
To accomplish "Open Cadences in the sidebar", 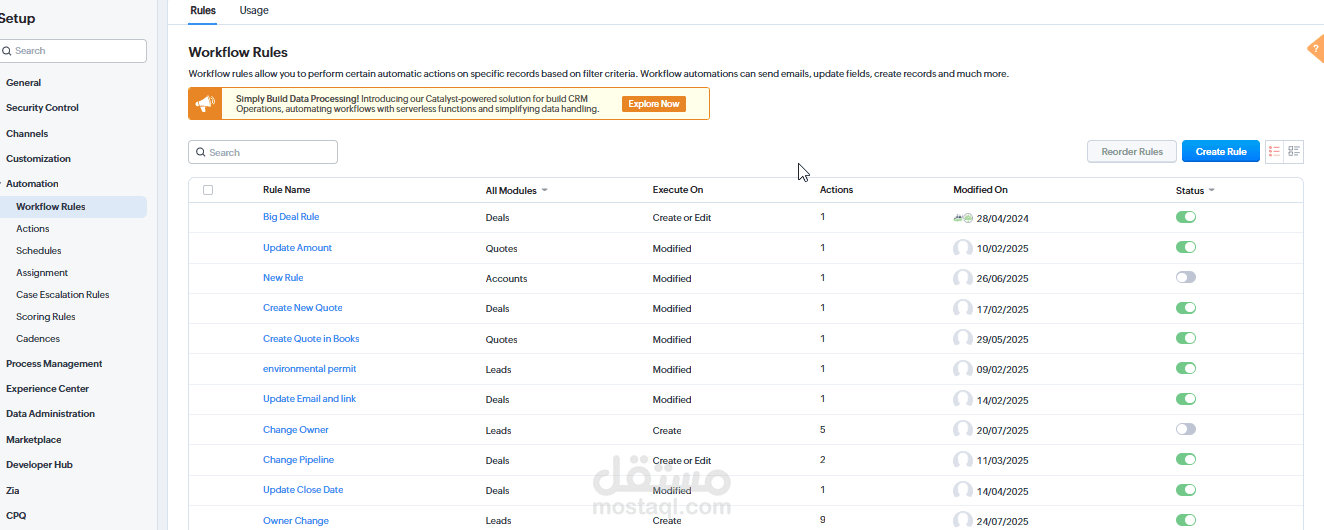I will (38, 339).
